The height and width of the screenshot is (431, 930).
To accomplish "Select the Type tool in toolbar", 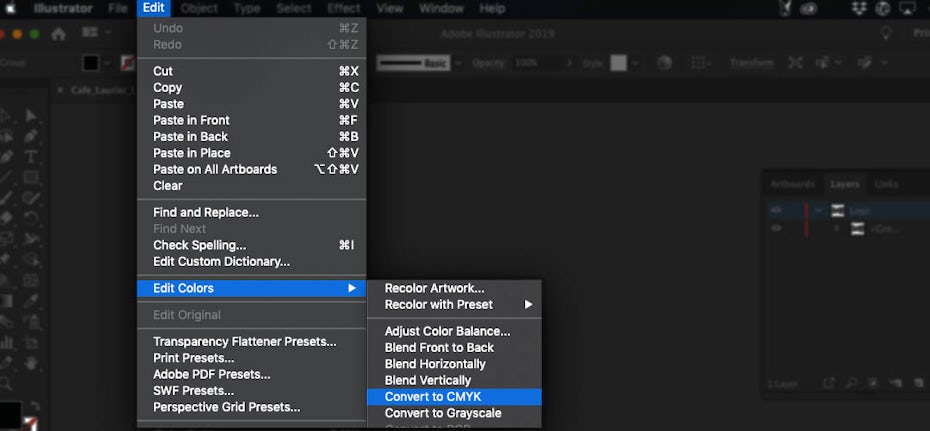I will tap(31, 157).
